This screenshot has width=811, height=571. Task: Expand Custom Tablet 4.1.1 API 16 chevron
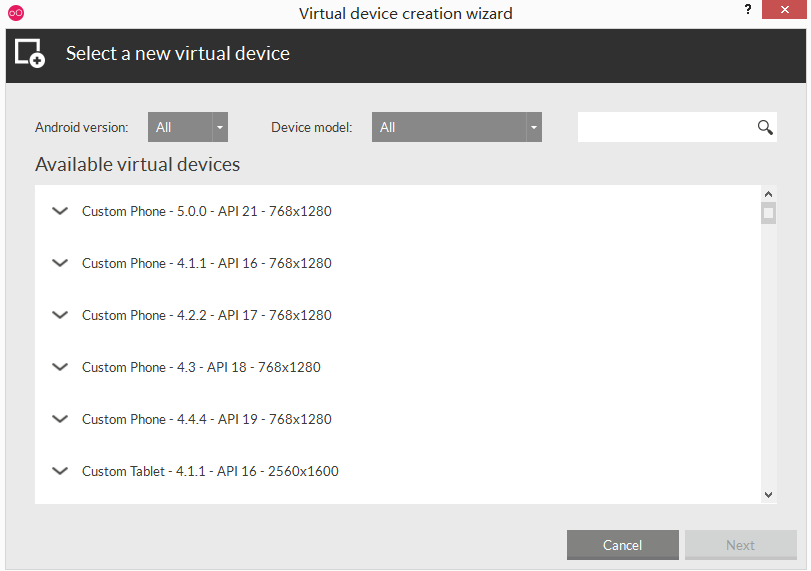[x=60, y=471]
